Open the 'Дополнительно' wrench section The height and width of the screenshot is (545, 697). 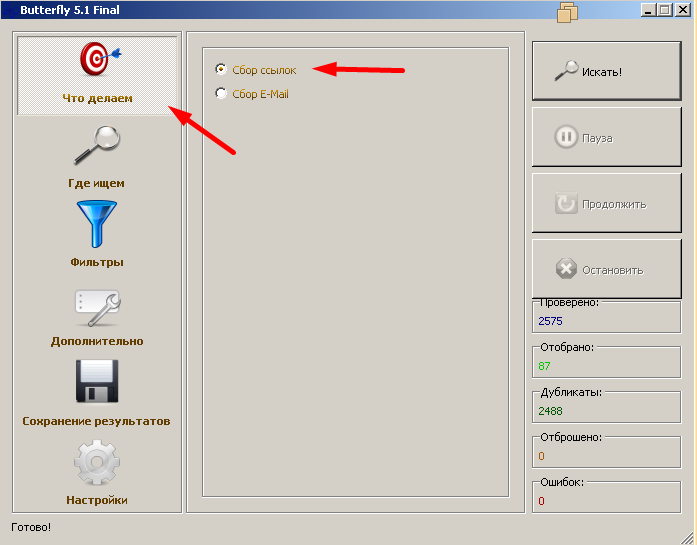[x=97, y=314]
